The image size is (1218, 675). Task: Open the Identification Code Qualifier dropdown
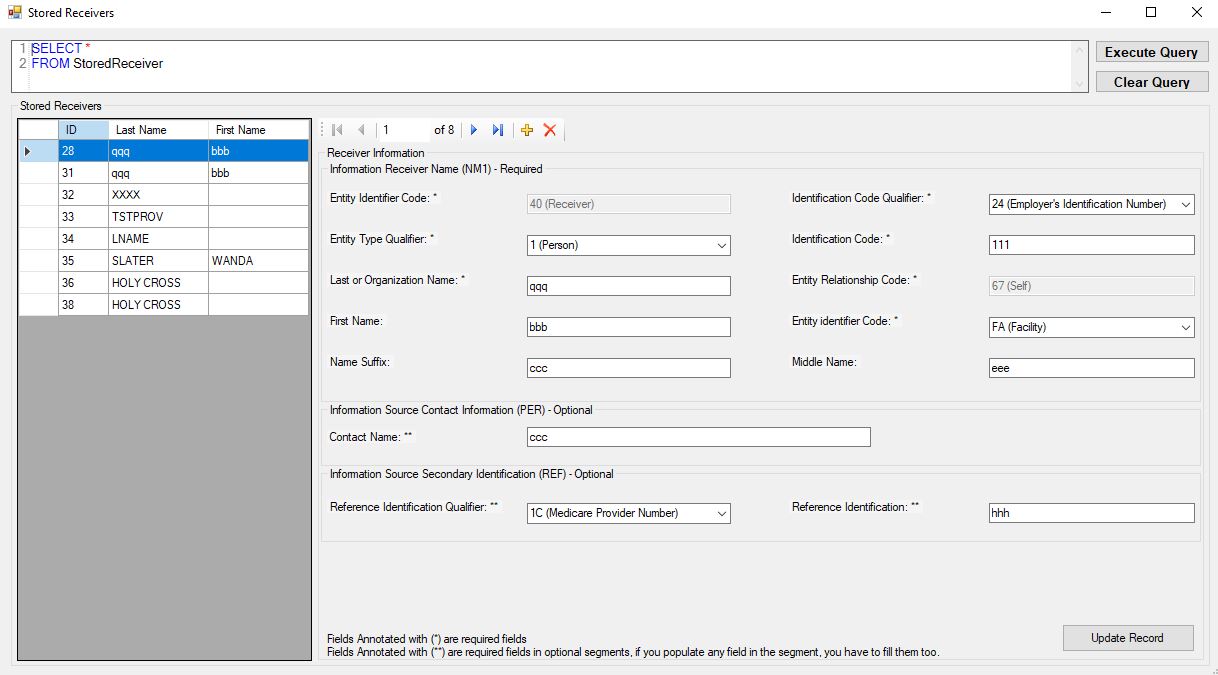point(1186,204)
